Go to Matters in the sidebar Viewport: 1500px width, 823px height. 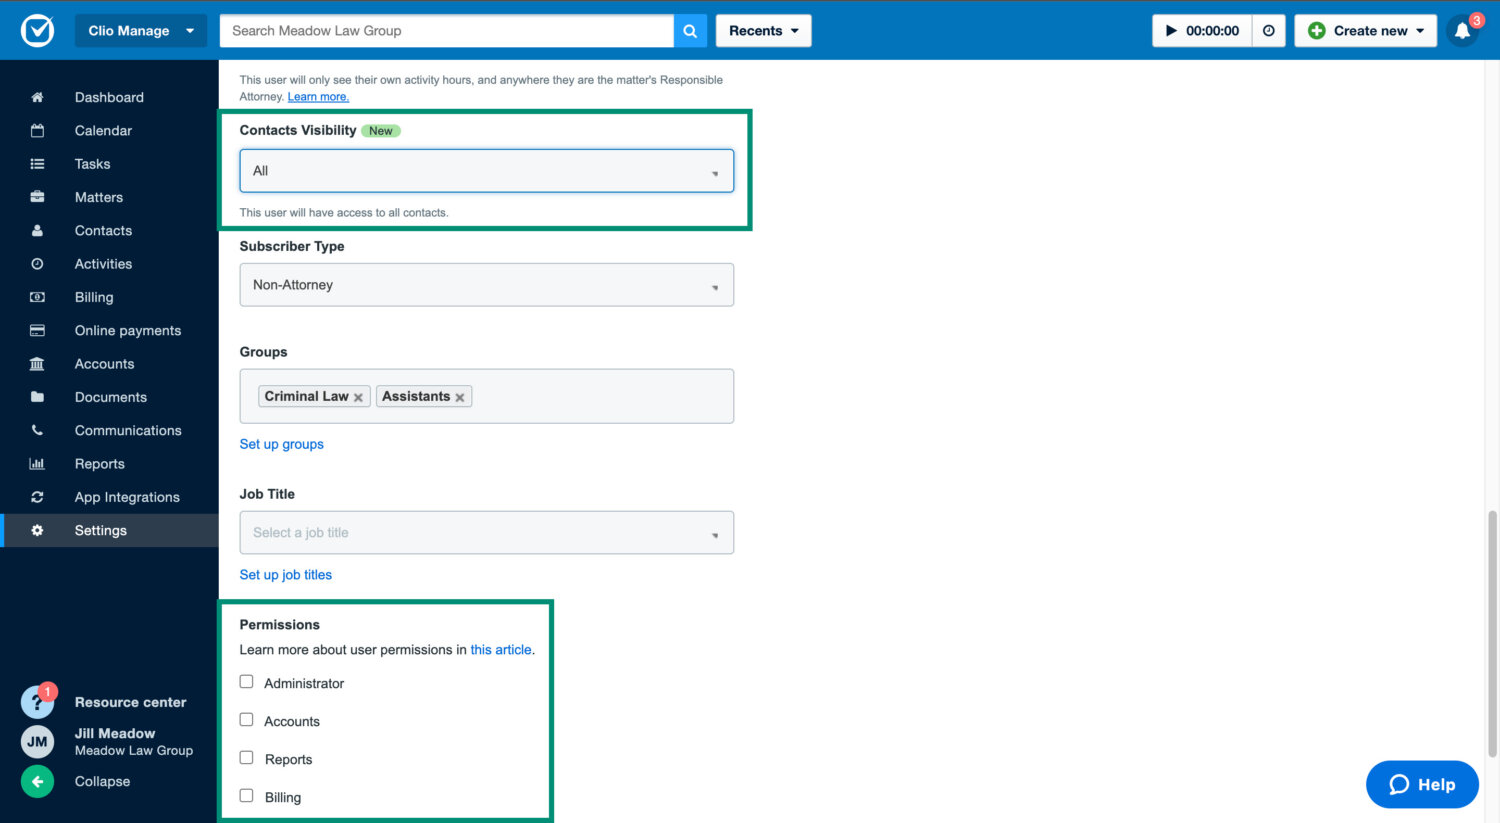[98, 197]
